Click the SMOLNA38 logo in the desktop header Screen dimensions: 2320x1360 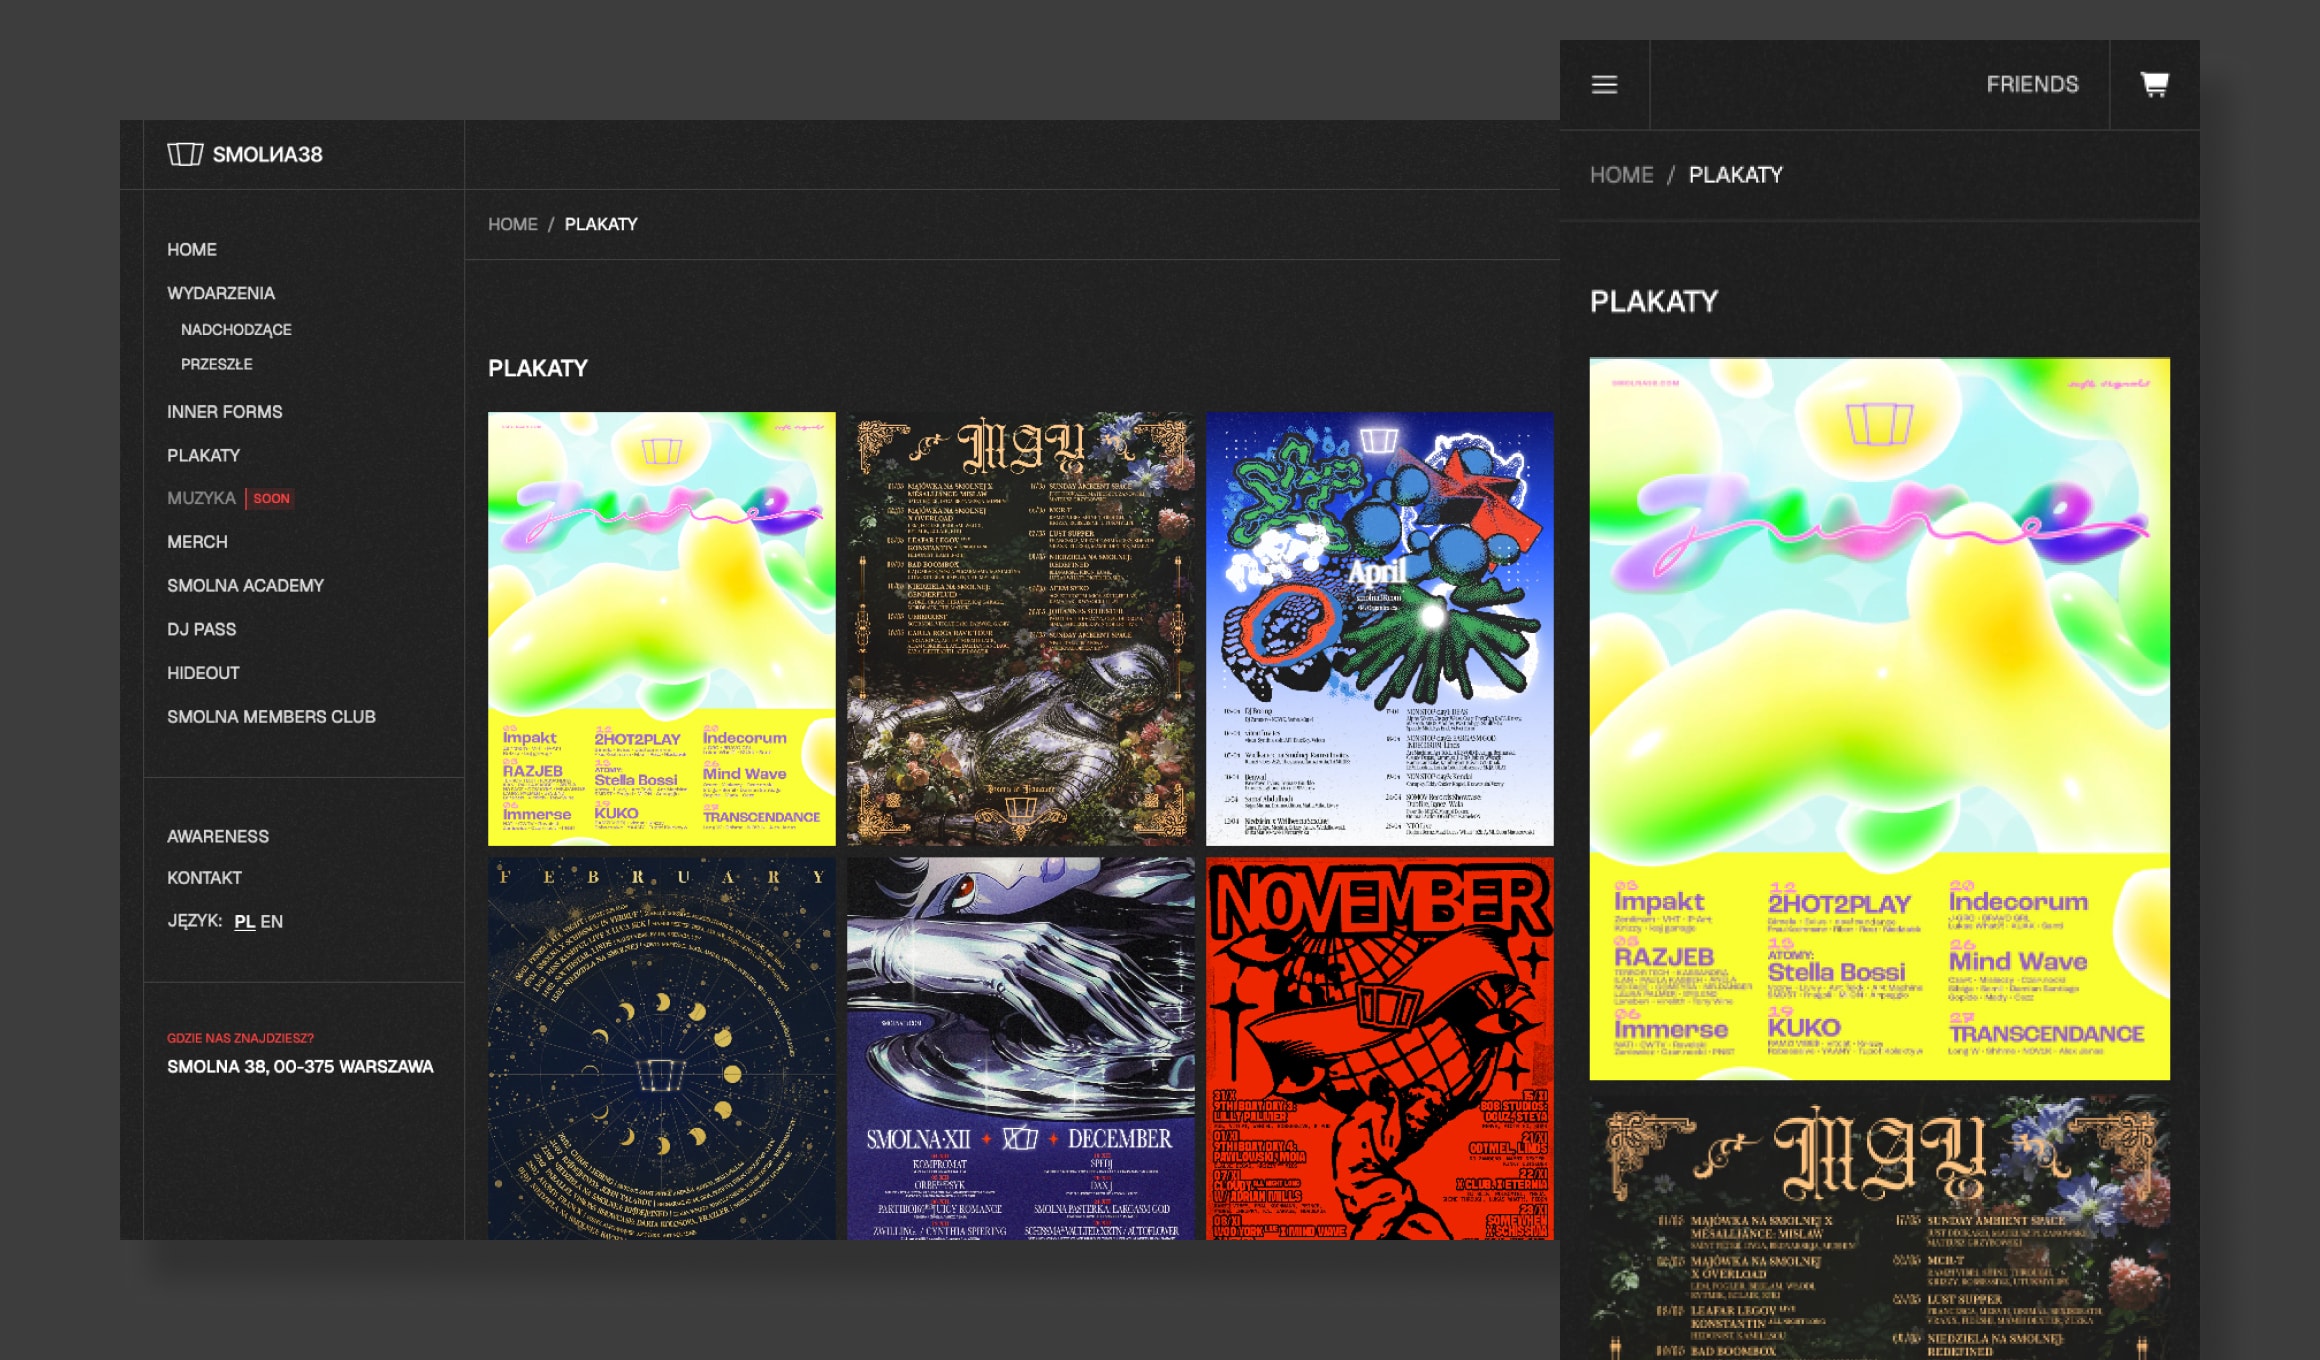point(245,154)
